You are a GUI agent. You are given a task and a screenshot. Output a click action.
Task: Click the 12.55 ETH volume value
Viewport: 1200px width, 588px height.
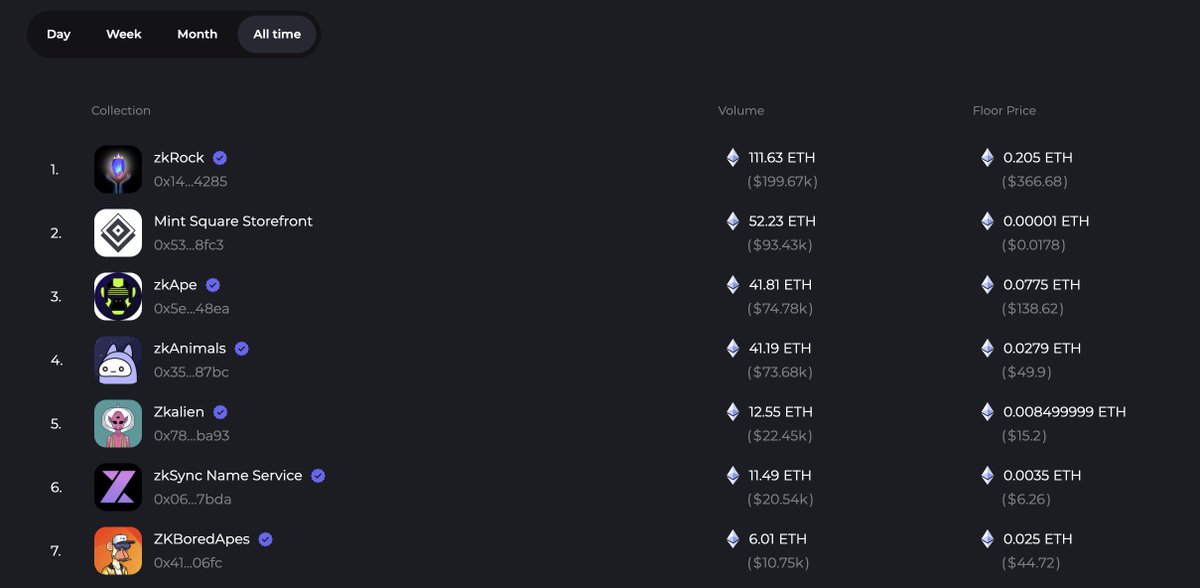781,412
